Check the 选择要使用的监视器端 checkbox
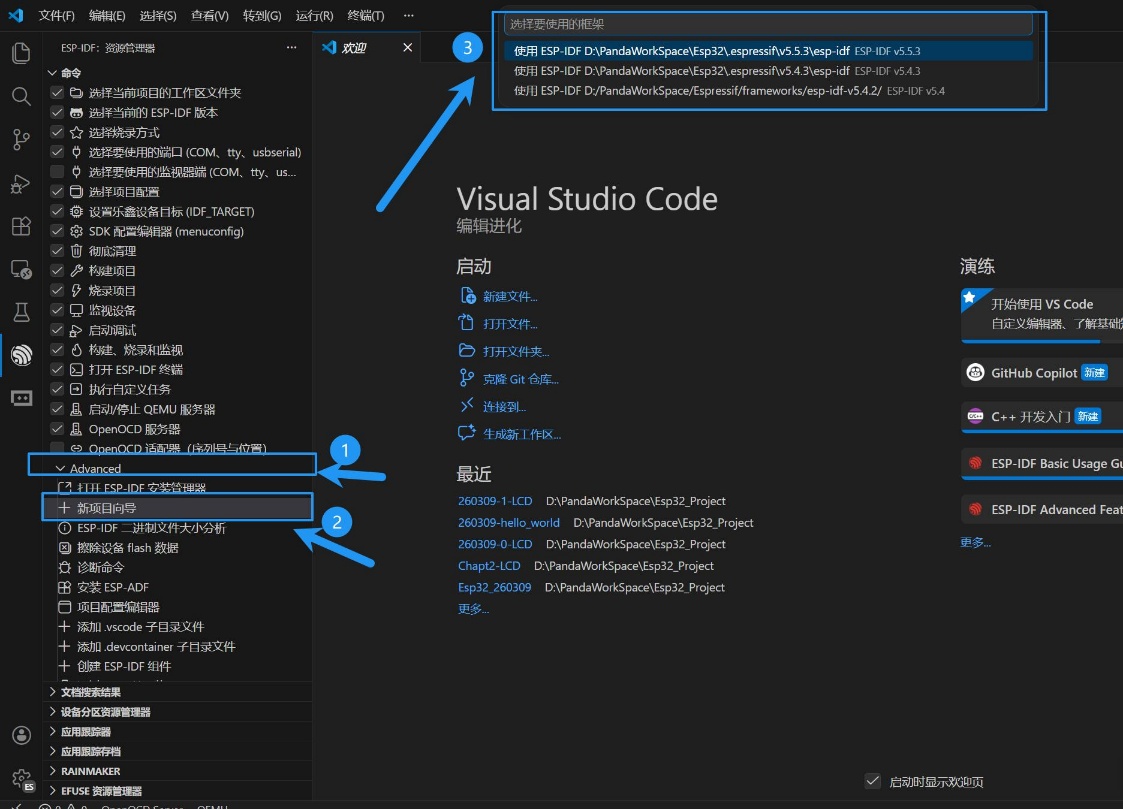 click(x=57, y=172)
